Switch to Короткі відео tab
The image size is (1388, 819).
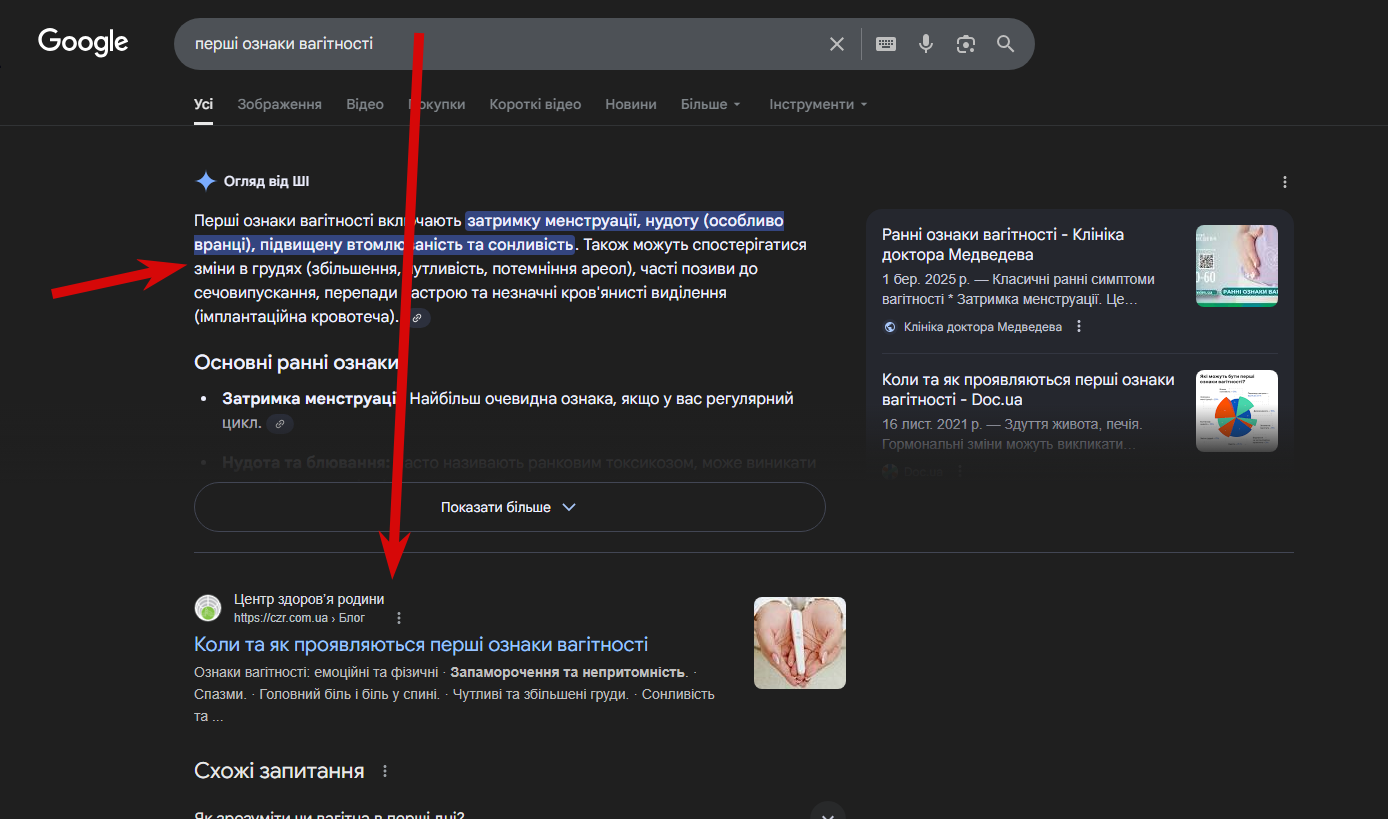(535, 104)
